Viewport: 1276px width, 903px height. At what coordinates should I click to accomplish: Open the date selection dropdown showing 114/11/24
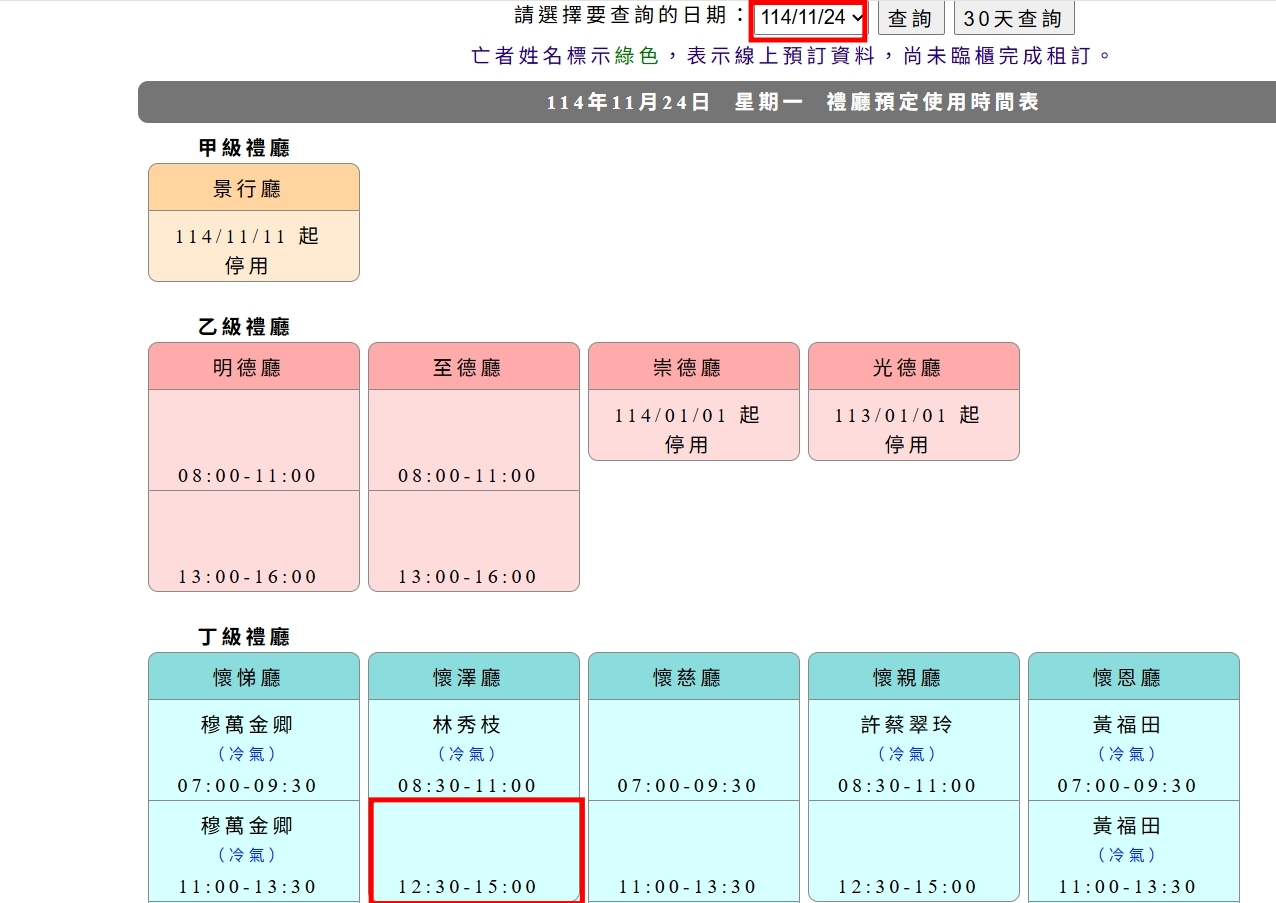(809, 18)
